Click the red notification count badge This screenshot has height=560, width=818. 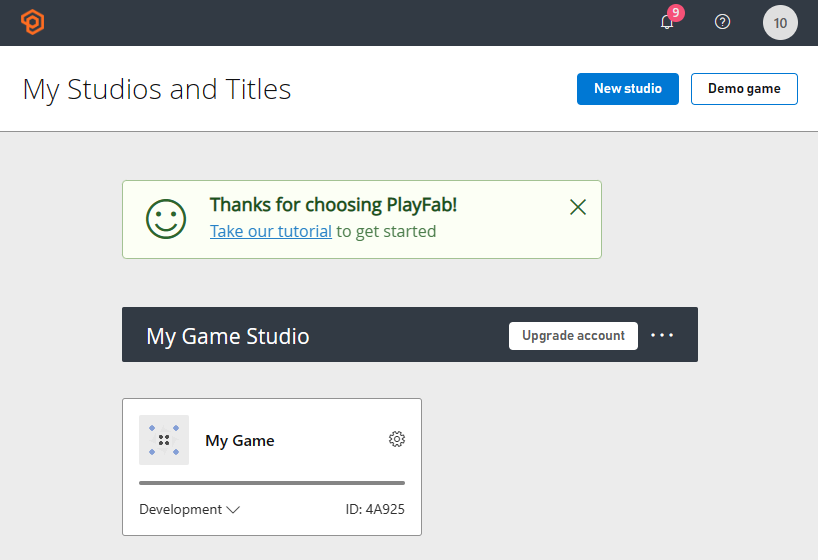pos(676,13)
